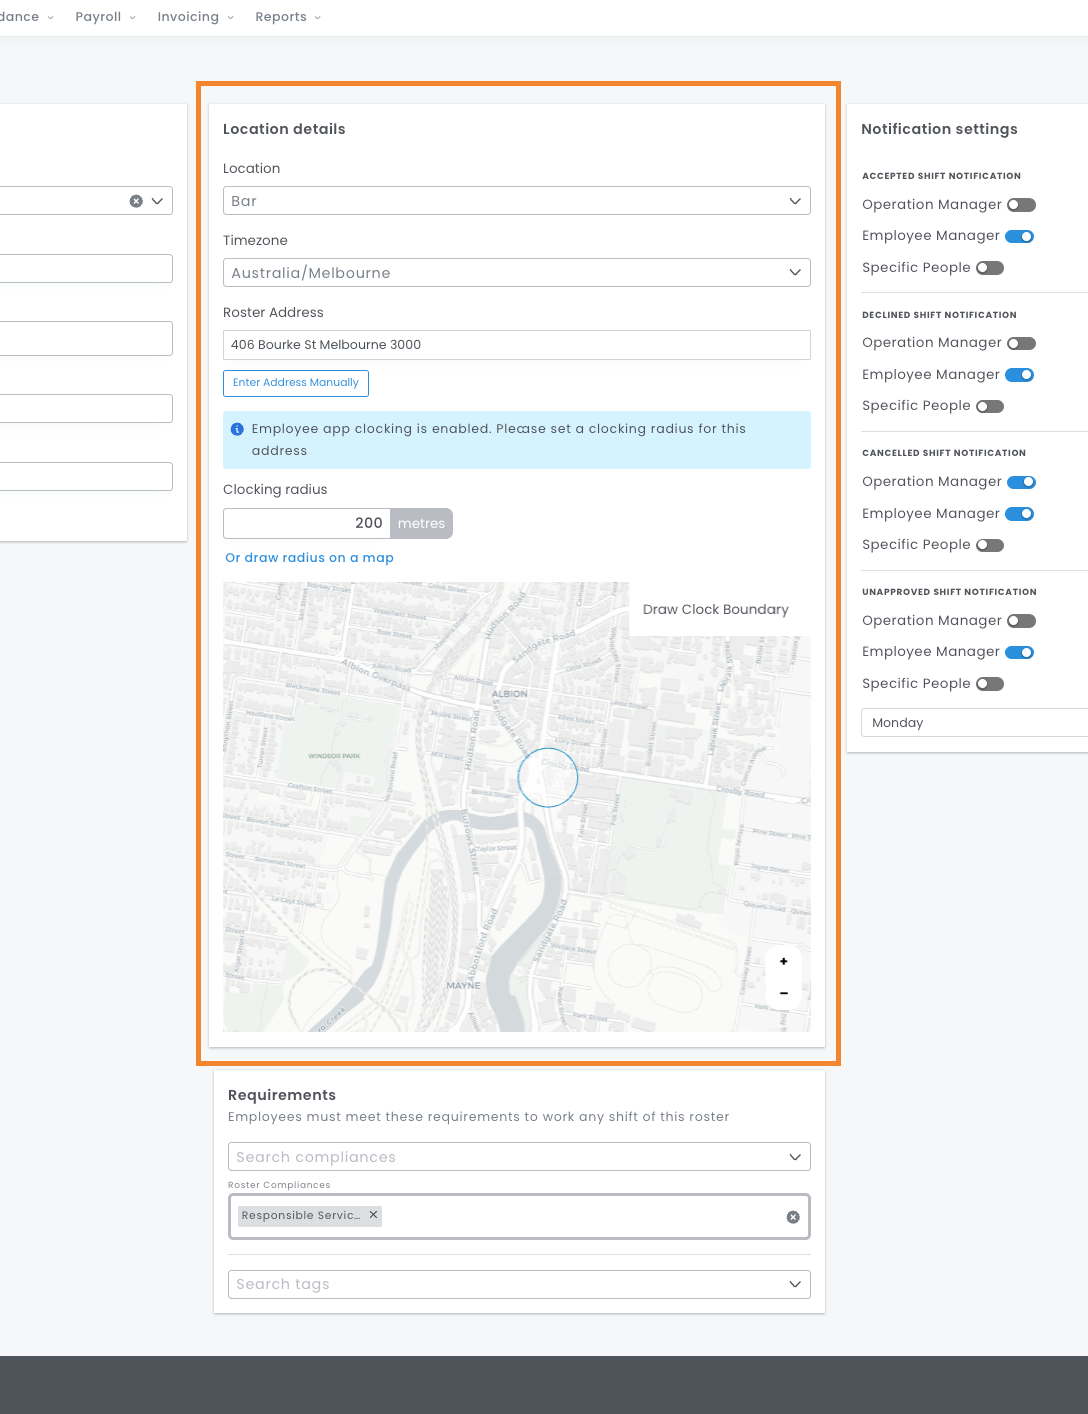This screenshot has width=1088, height=1414.
Task: Open the Location dropdown showing Bar
Action: tap(516, 201)
